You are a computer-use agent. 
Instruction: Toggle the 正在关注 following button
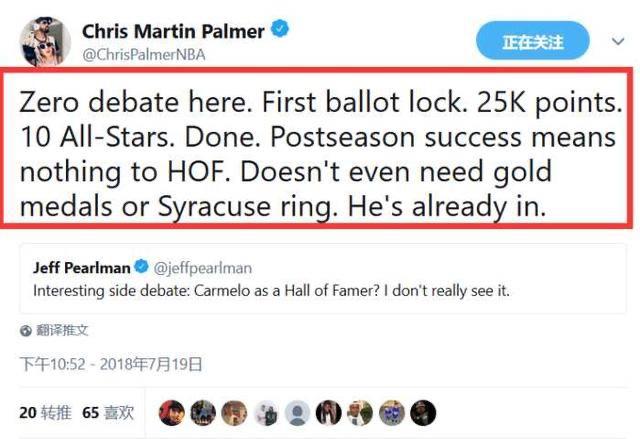[533, 43]
